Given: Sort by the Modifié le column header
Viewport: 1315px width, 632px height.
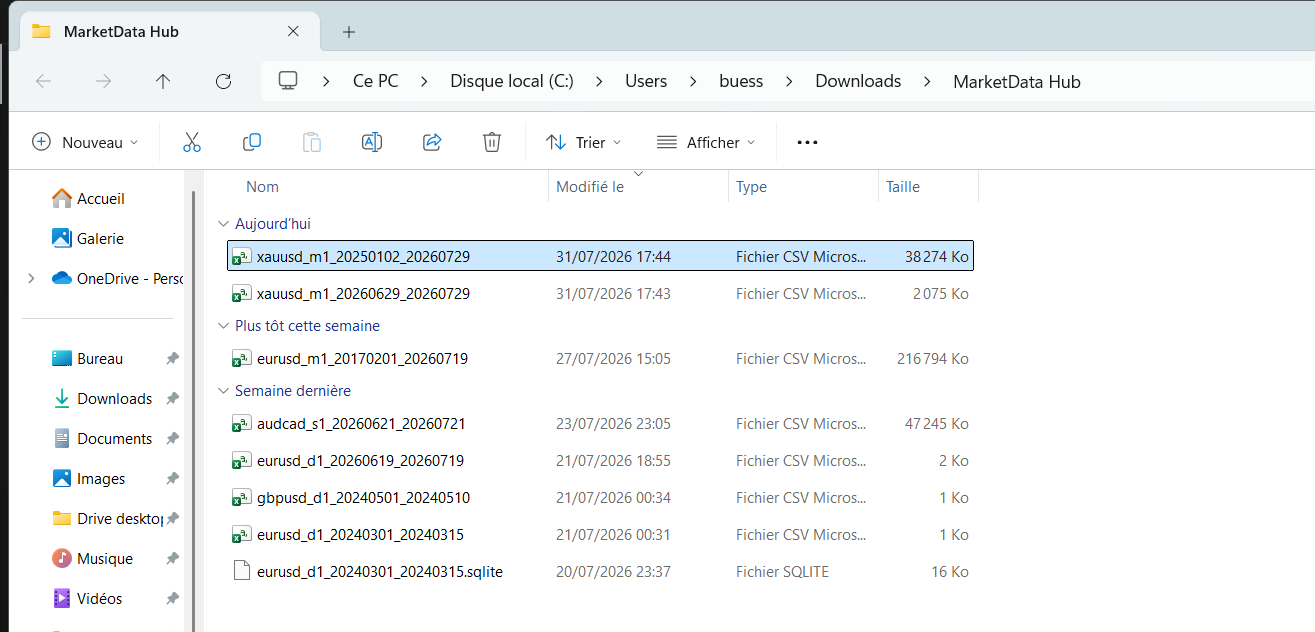Looking at the screenshot, I should [590, 187].
